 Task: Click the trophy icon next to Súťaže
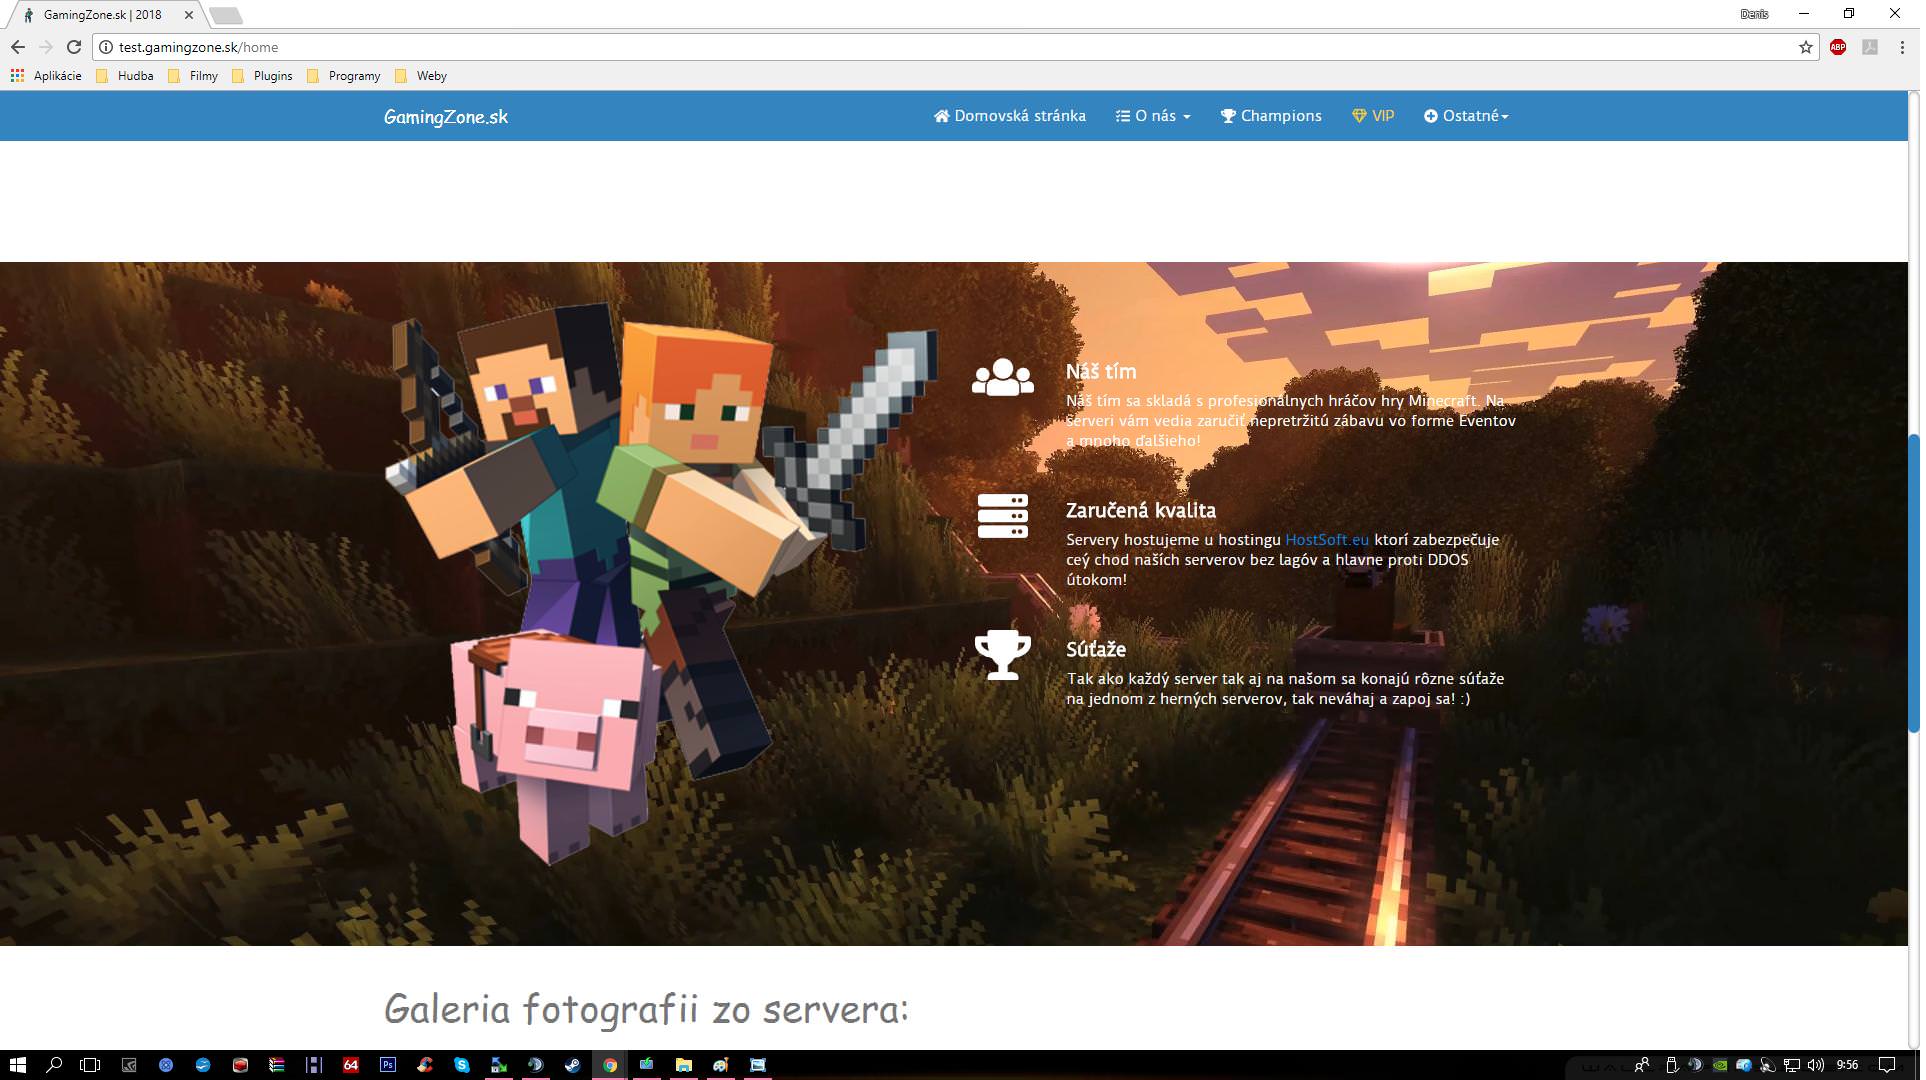tap(1003, 655)
